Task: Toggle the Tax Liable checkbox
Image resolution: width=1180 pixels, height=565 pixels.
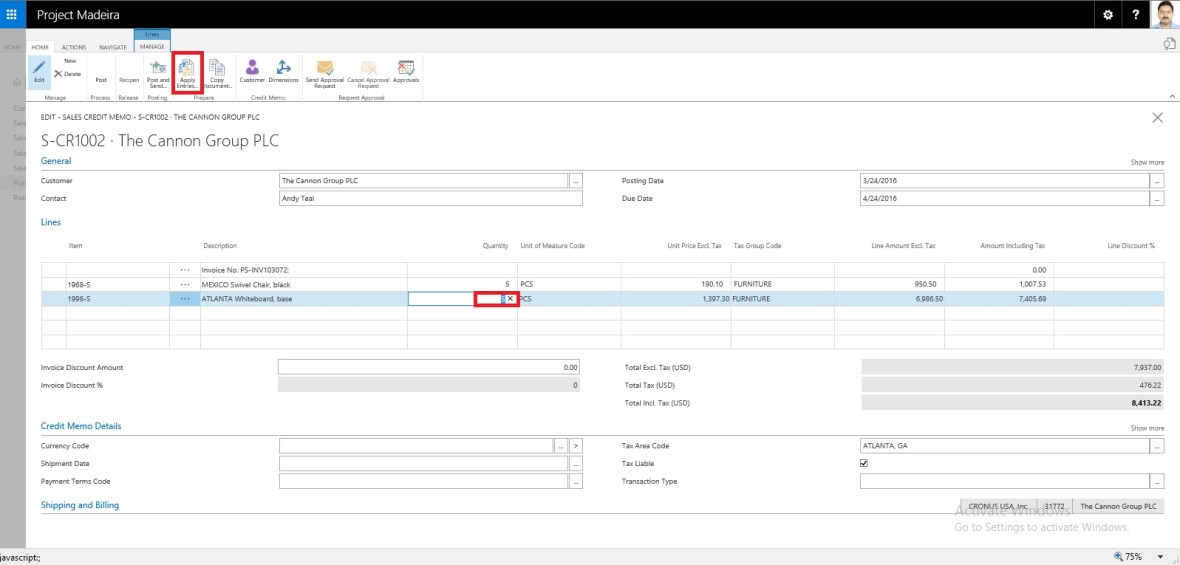Action: click(864, 463)
